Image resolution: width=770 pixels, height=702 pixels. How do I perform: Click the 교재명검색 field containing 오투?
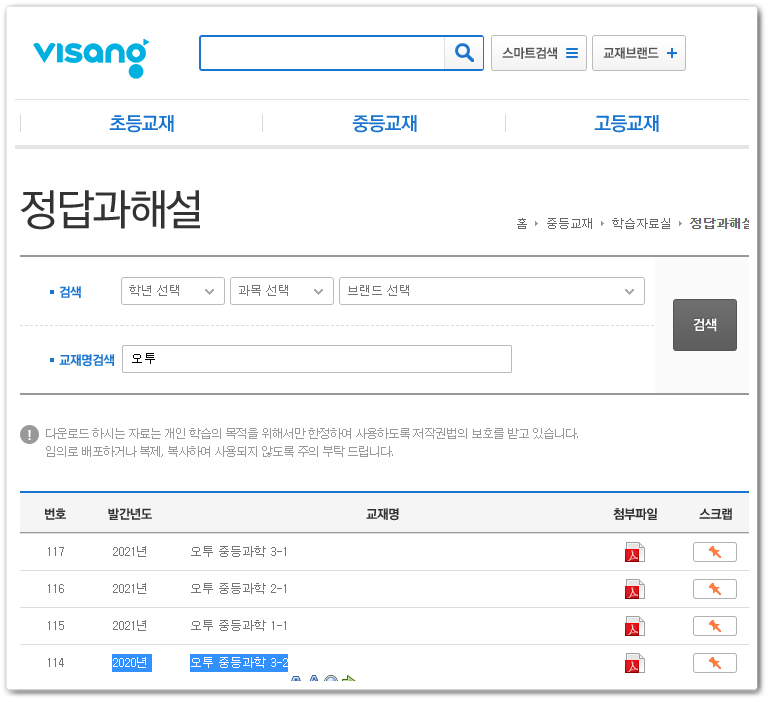(x=317, y=359)
